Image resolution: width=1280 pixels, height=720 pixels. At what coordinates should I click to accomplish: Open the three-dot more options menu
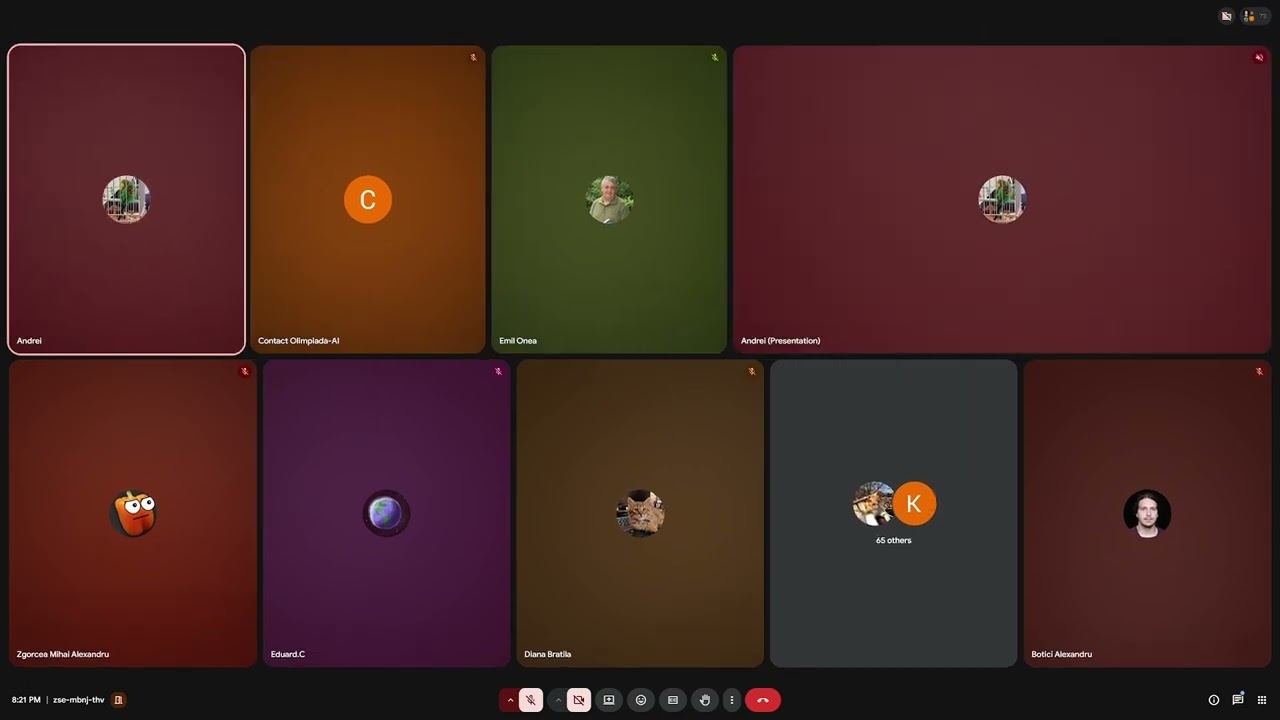732,700
